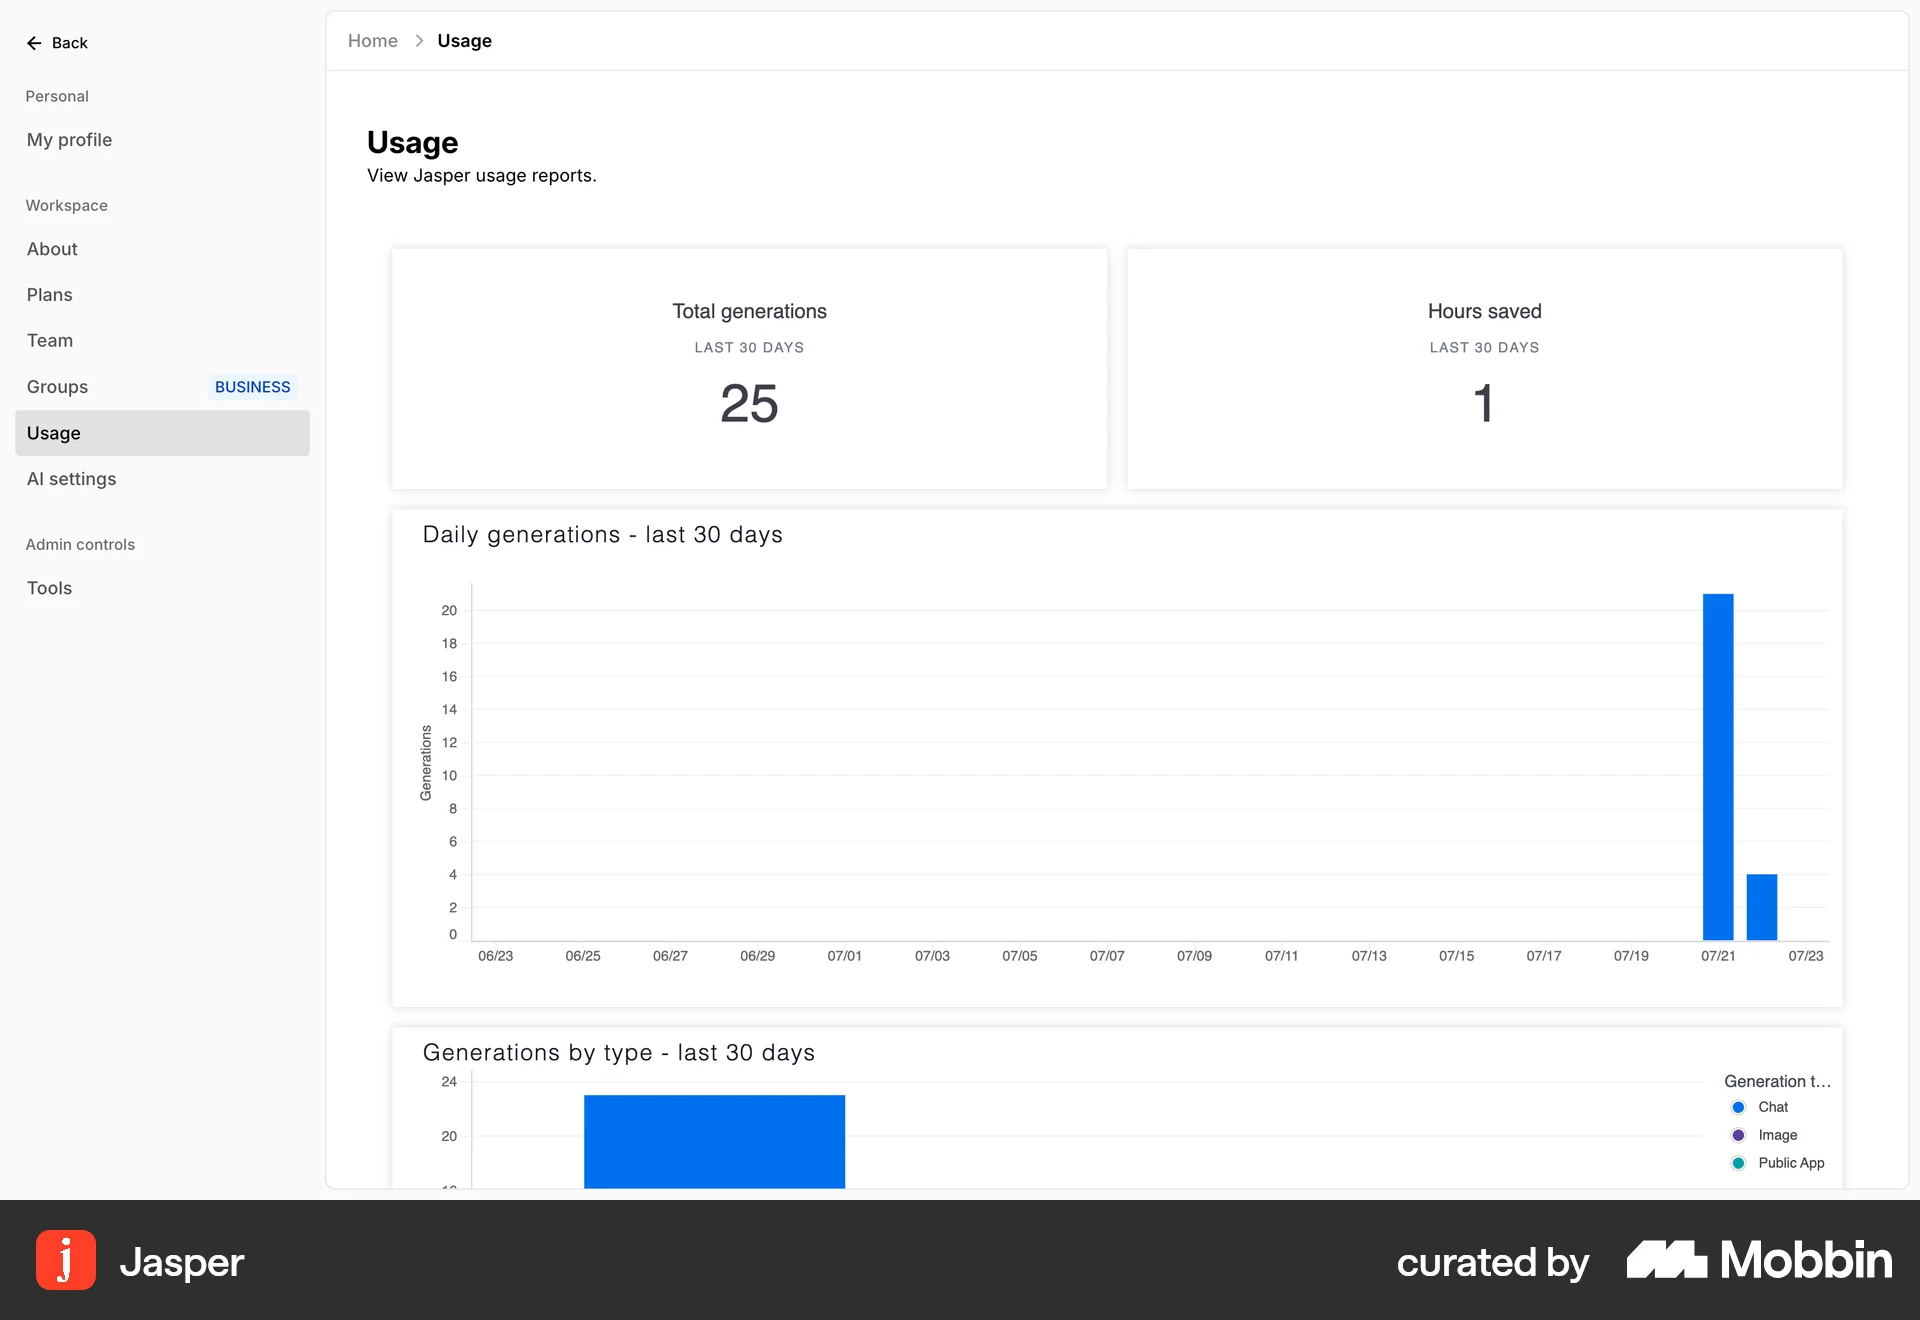
Task: Click the back arrow icon
Action: click(x=33, y=42)
